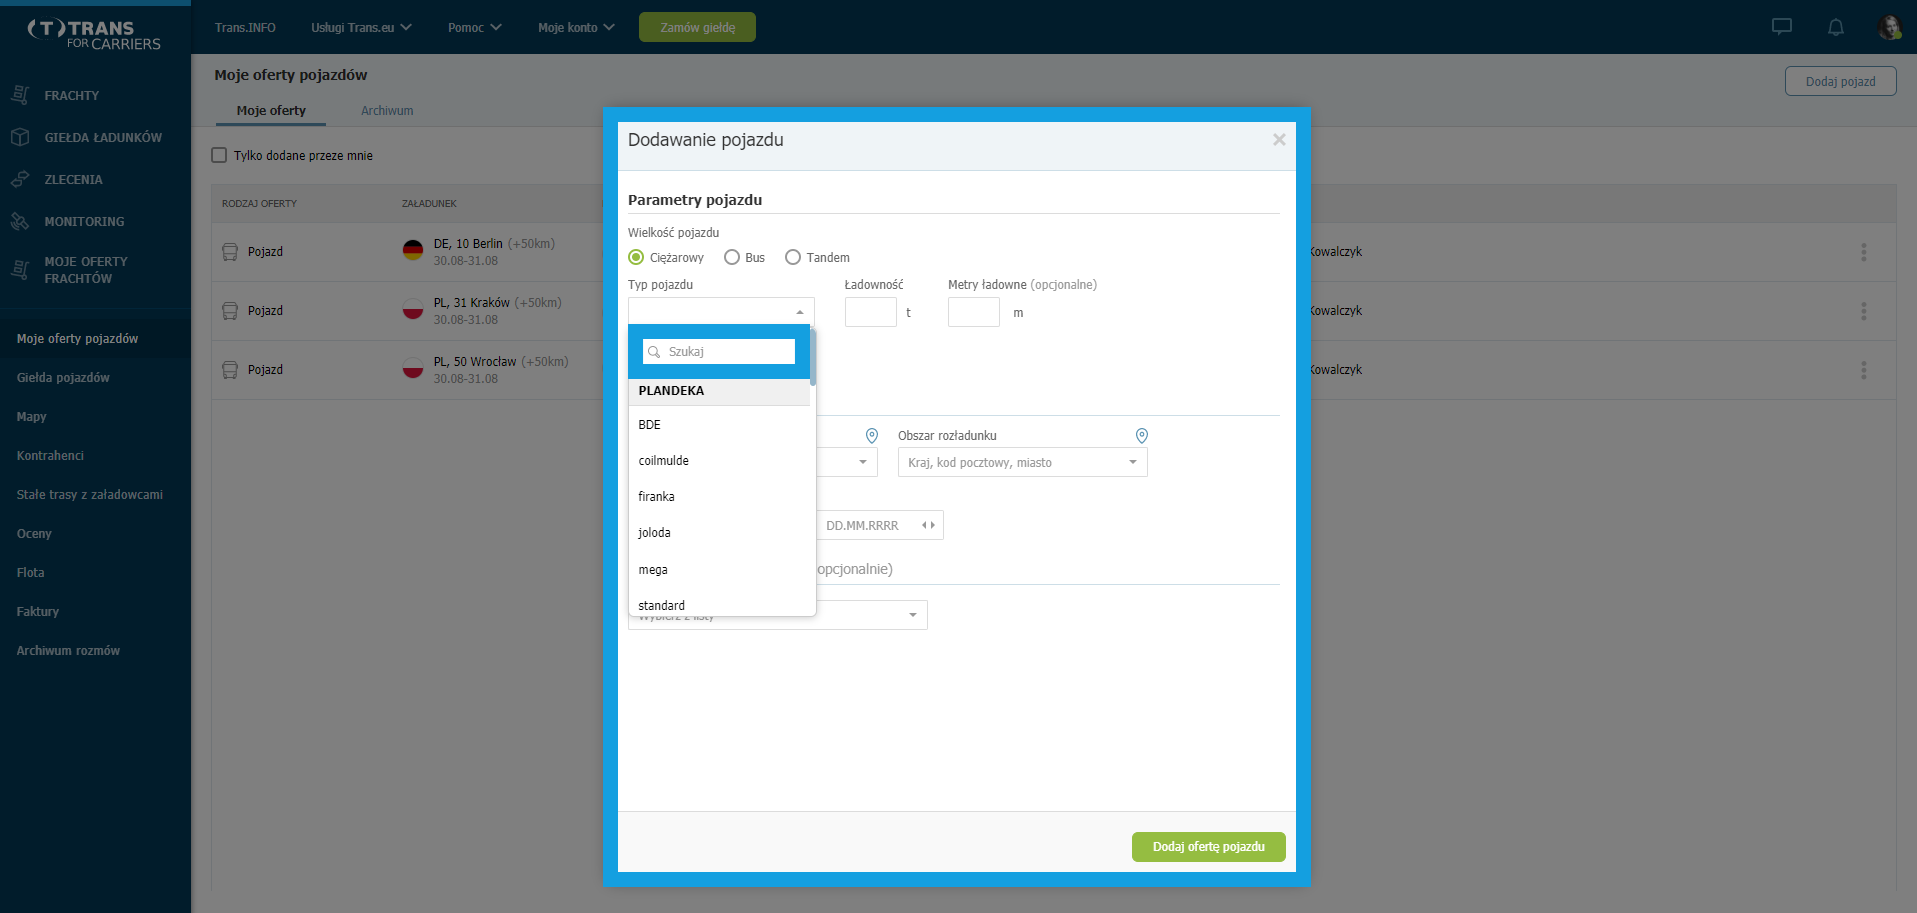Click the Dodaj pojazd button

click(x=1840, y=82)
